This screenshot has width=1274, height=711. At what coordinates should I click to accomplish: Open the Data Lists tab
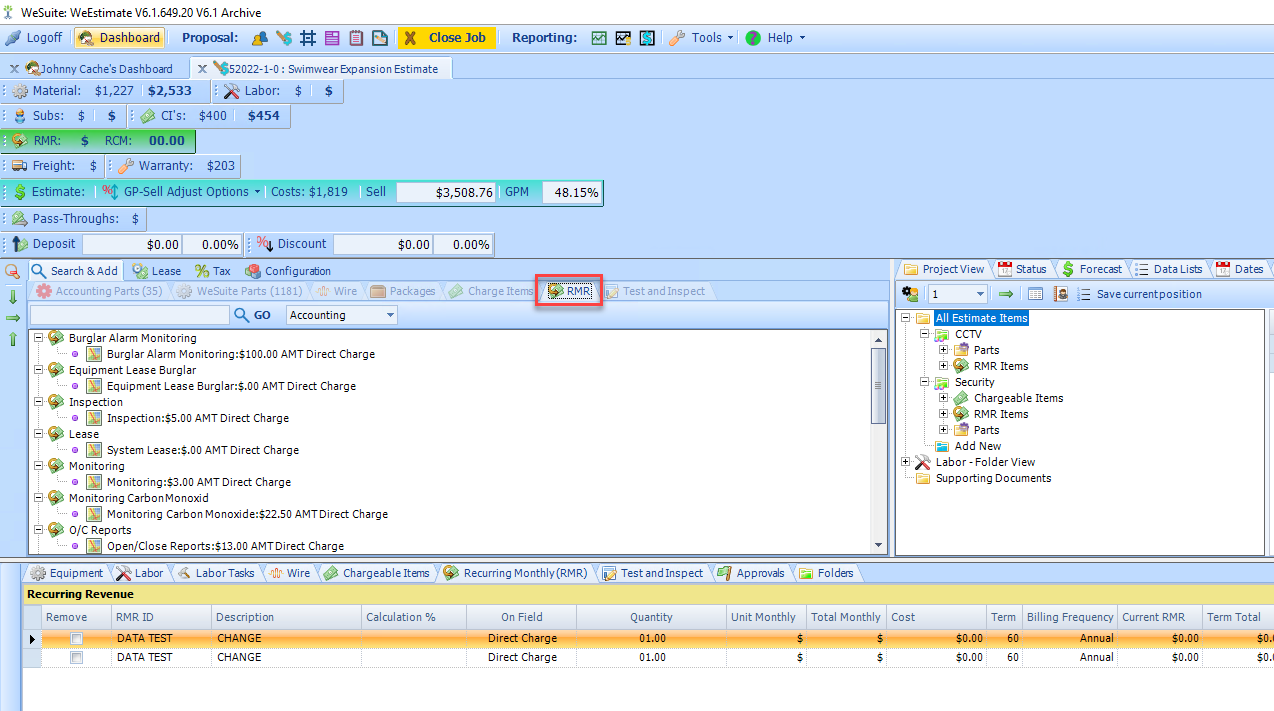coord(1169,269)
